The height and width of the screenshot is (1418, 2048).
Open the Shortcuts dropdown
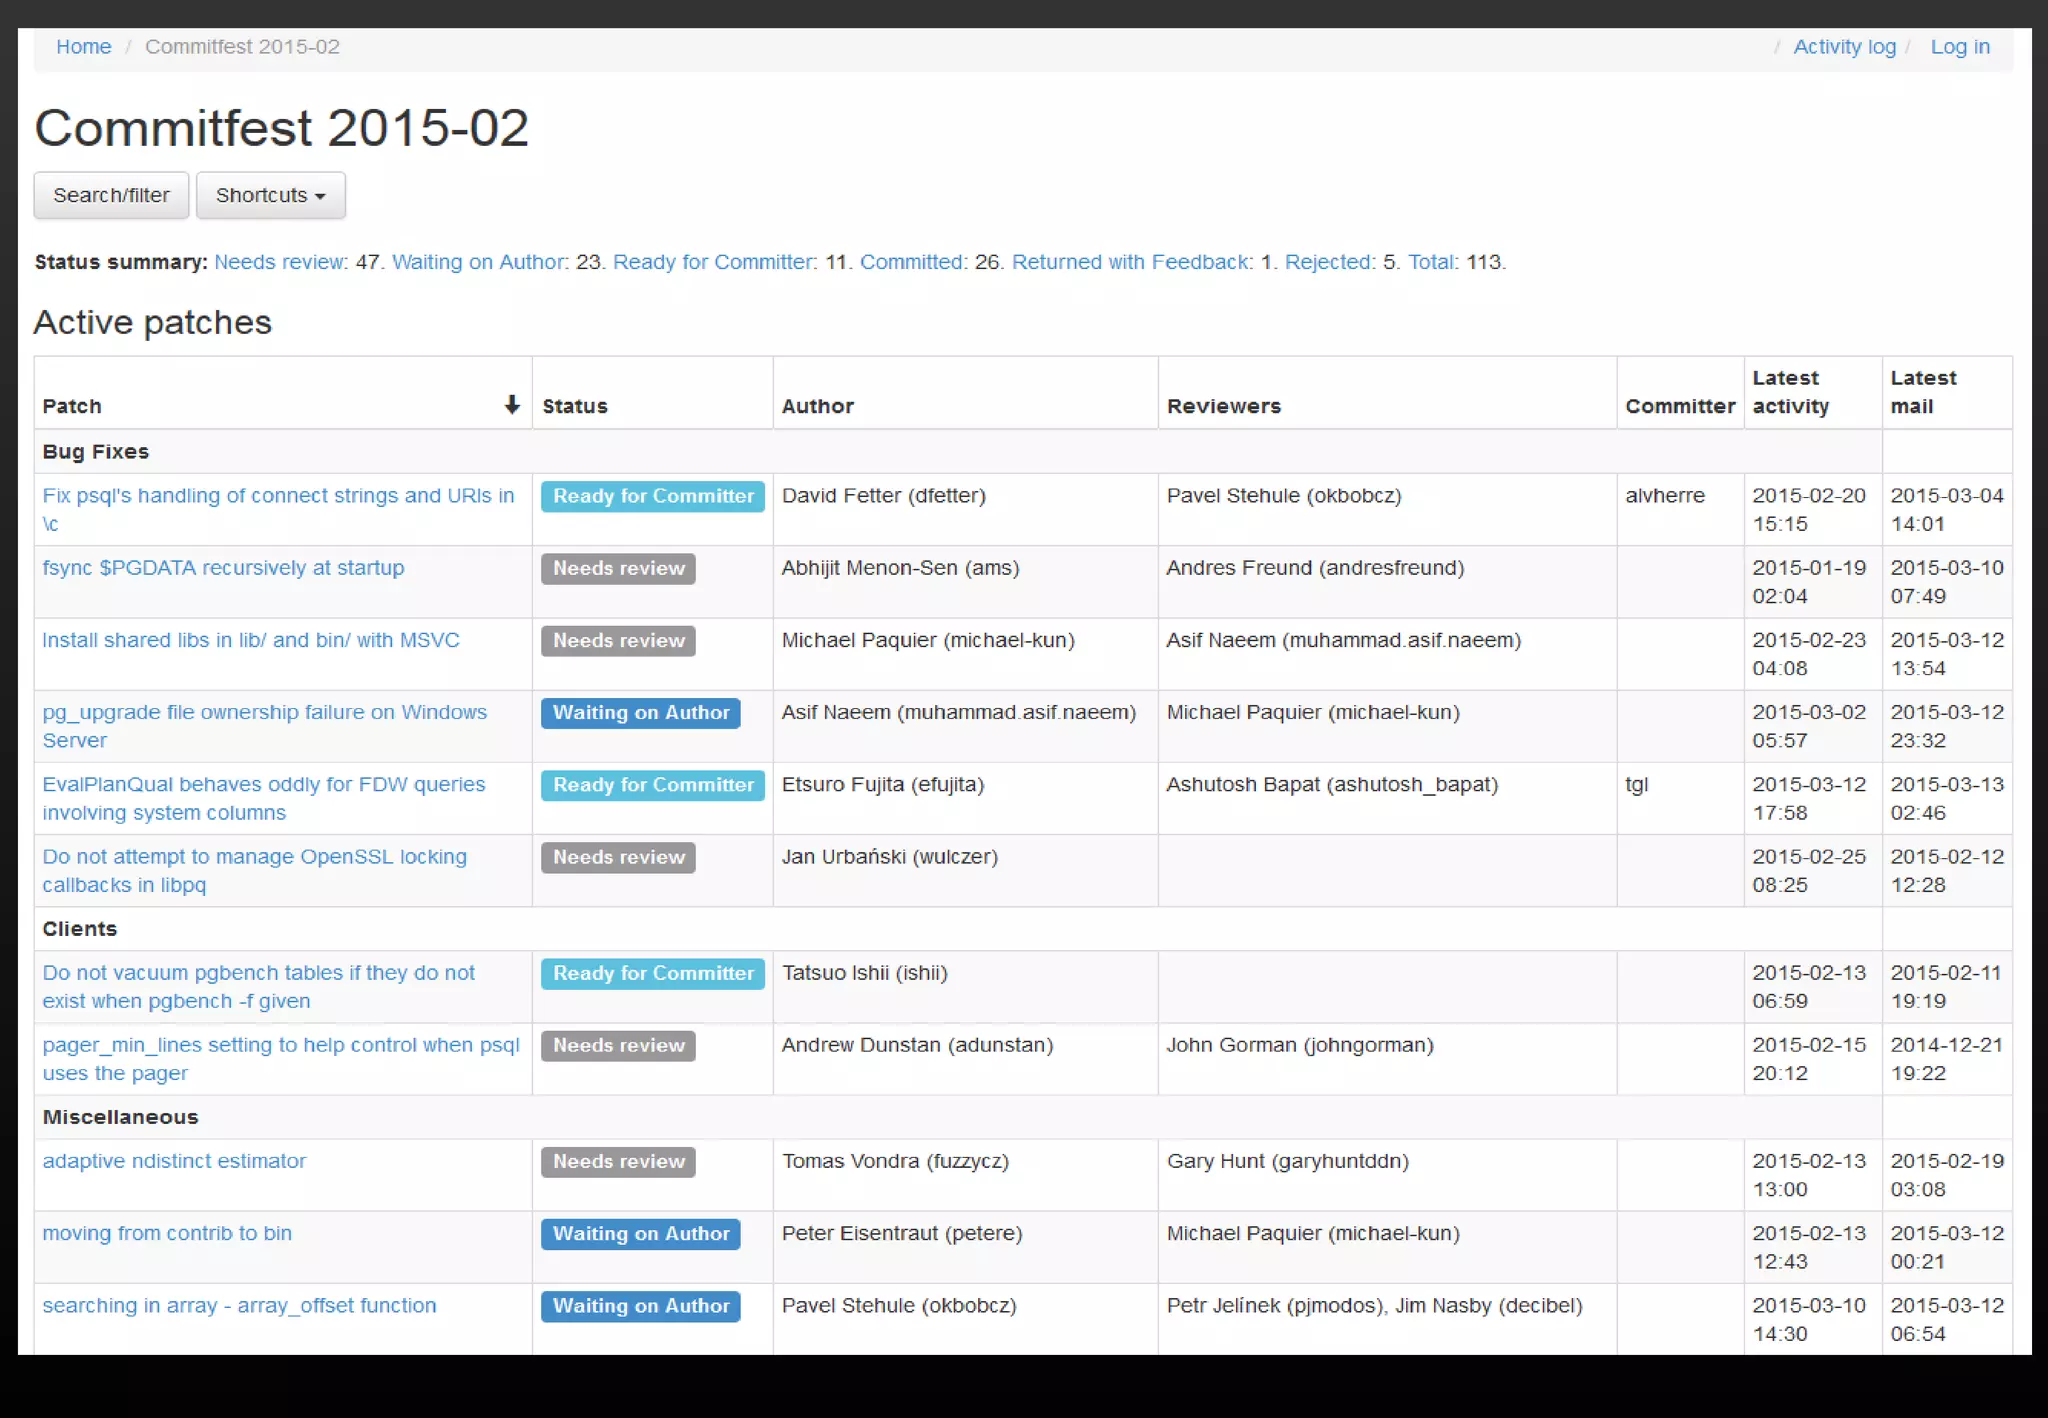tap(270, 196)
